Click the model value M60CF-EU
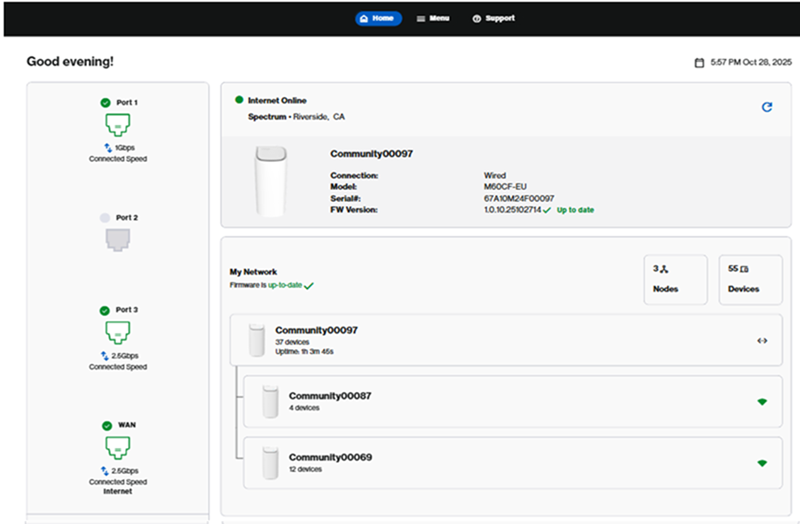800x524 pixels. 505,187
